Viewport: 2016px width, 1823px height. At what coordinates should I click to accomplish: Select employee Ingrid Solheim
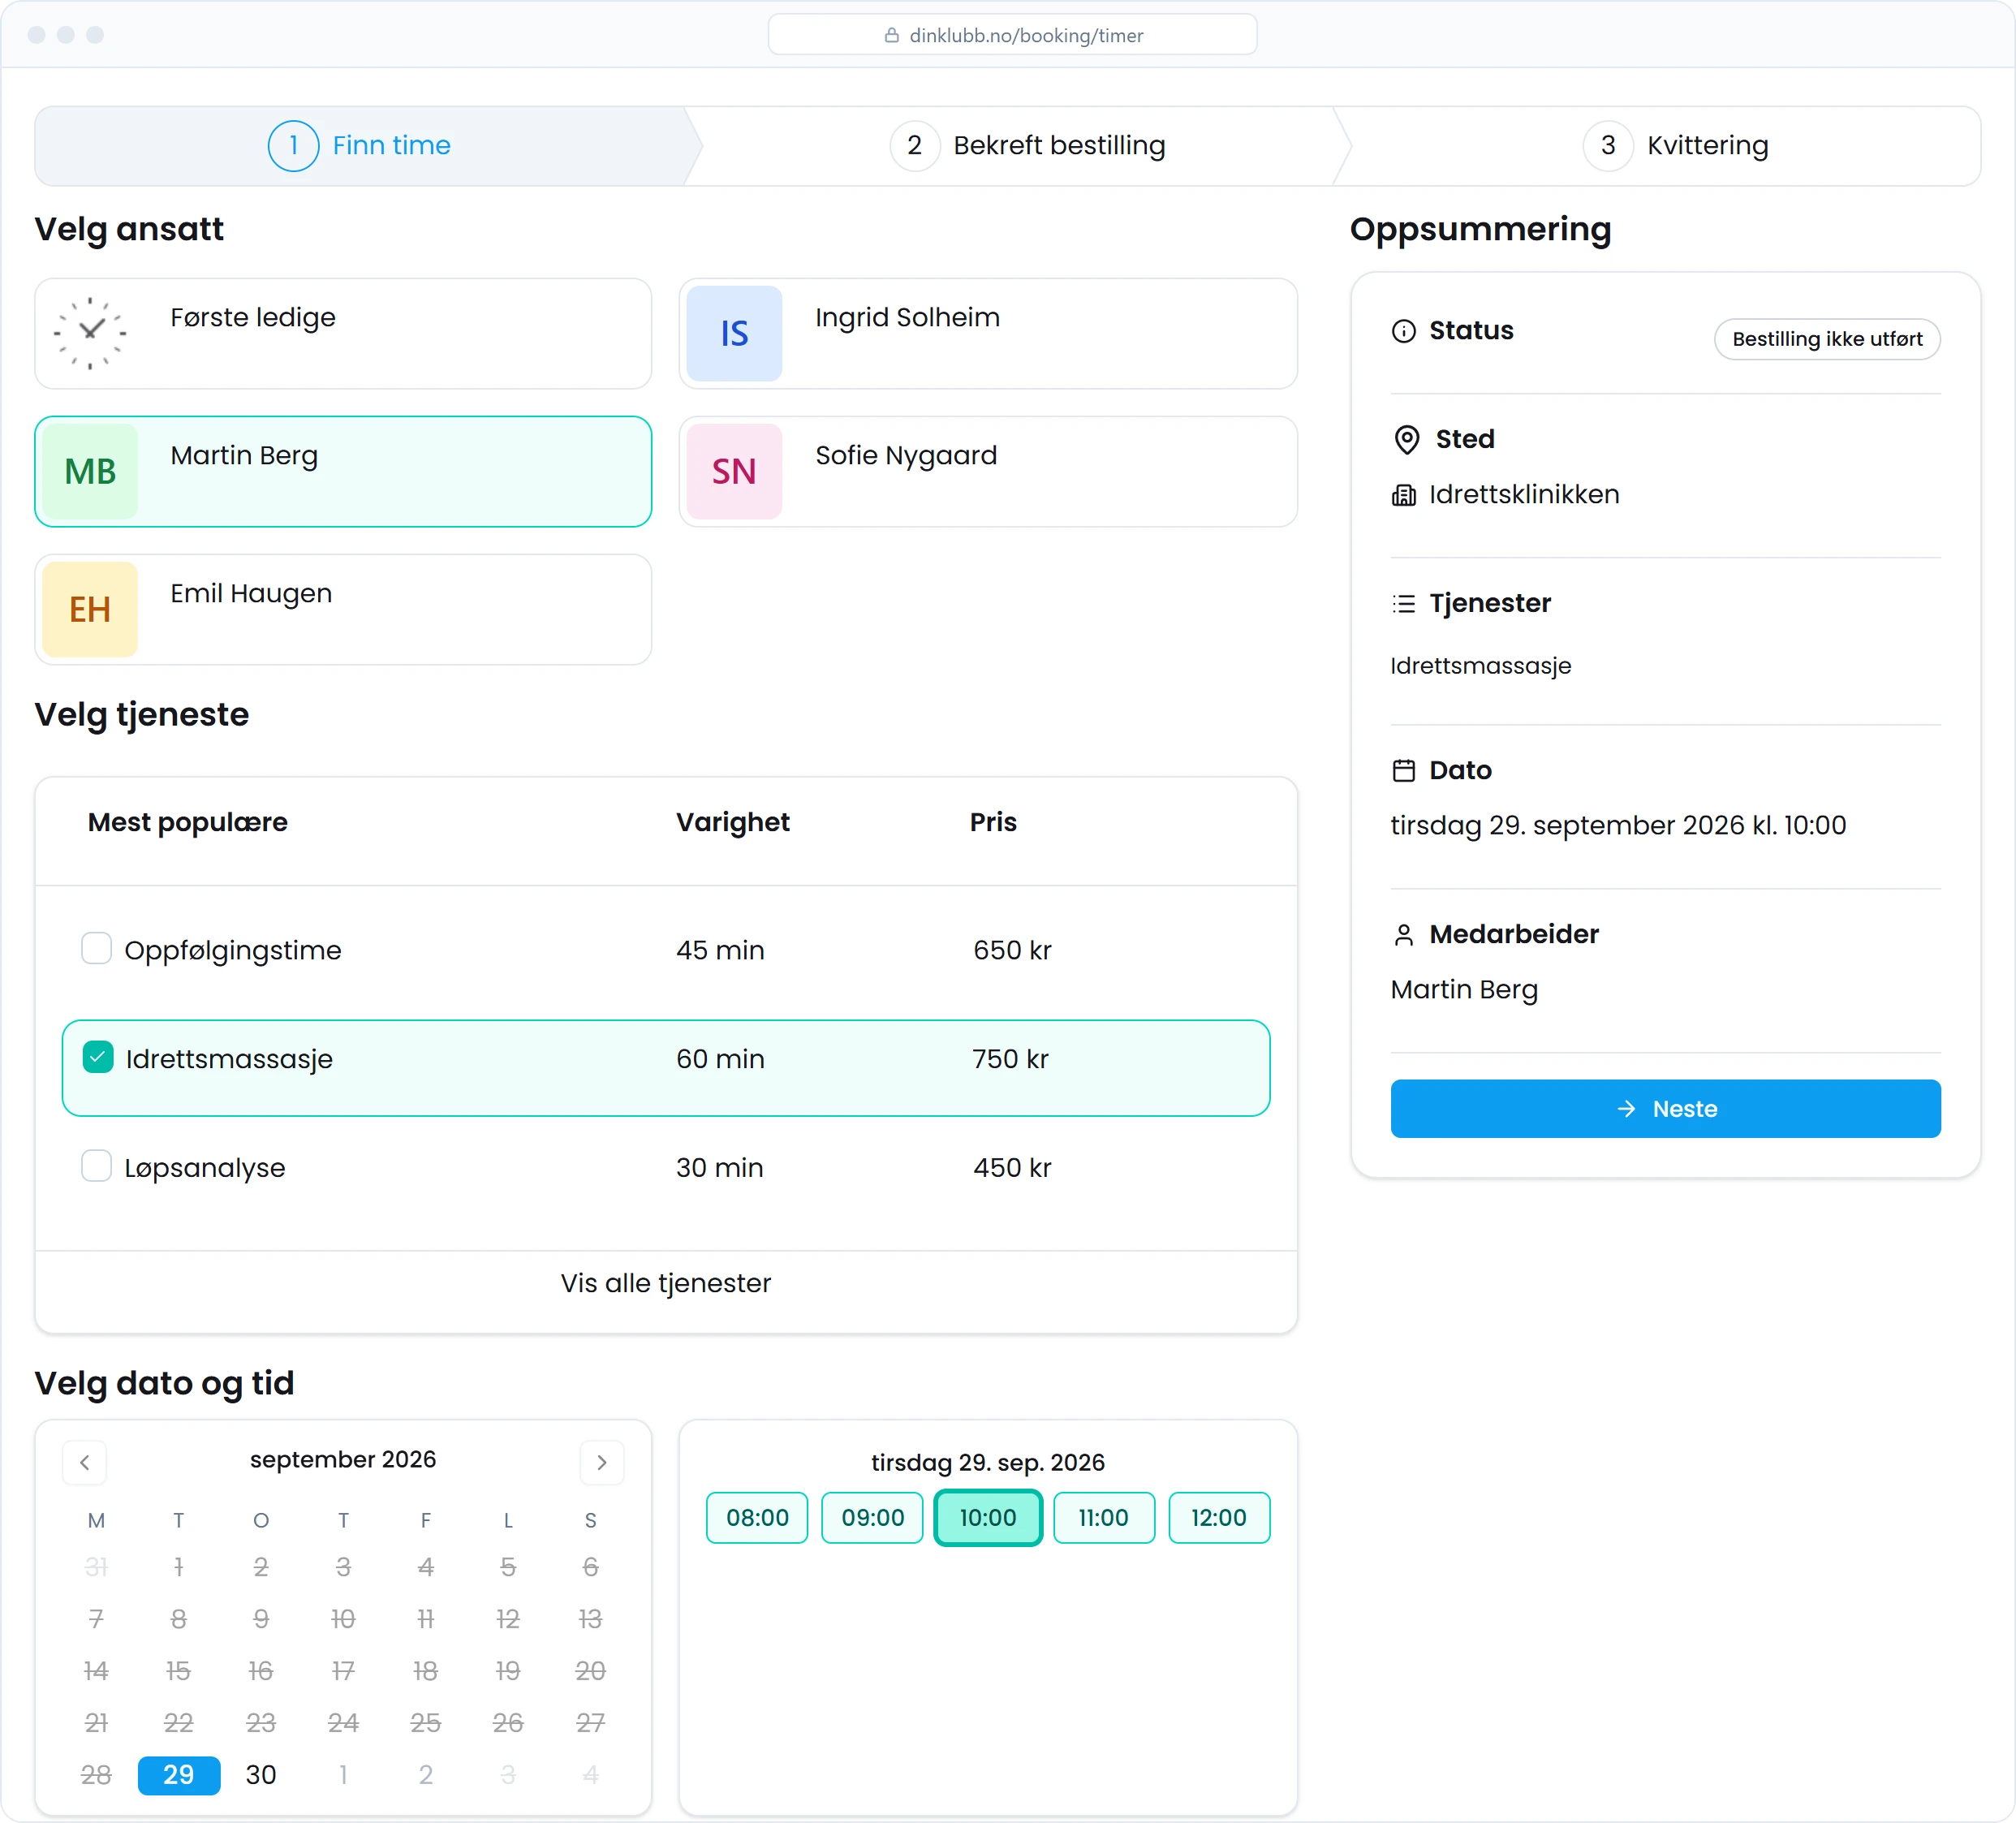click(988, 333)
